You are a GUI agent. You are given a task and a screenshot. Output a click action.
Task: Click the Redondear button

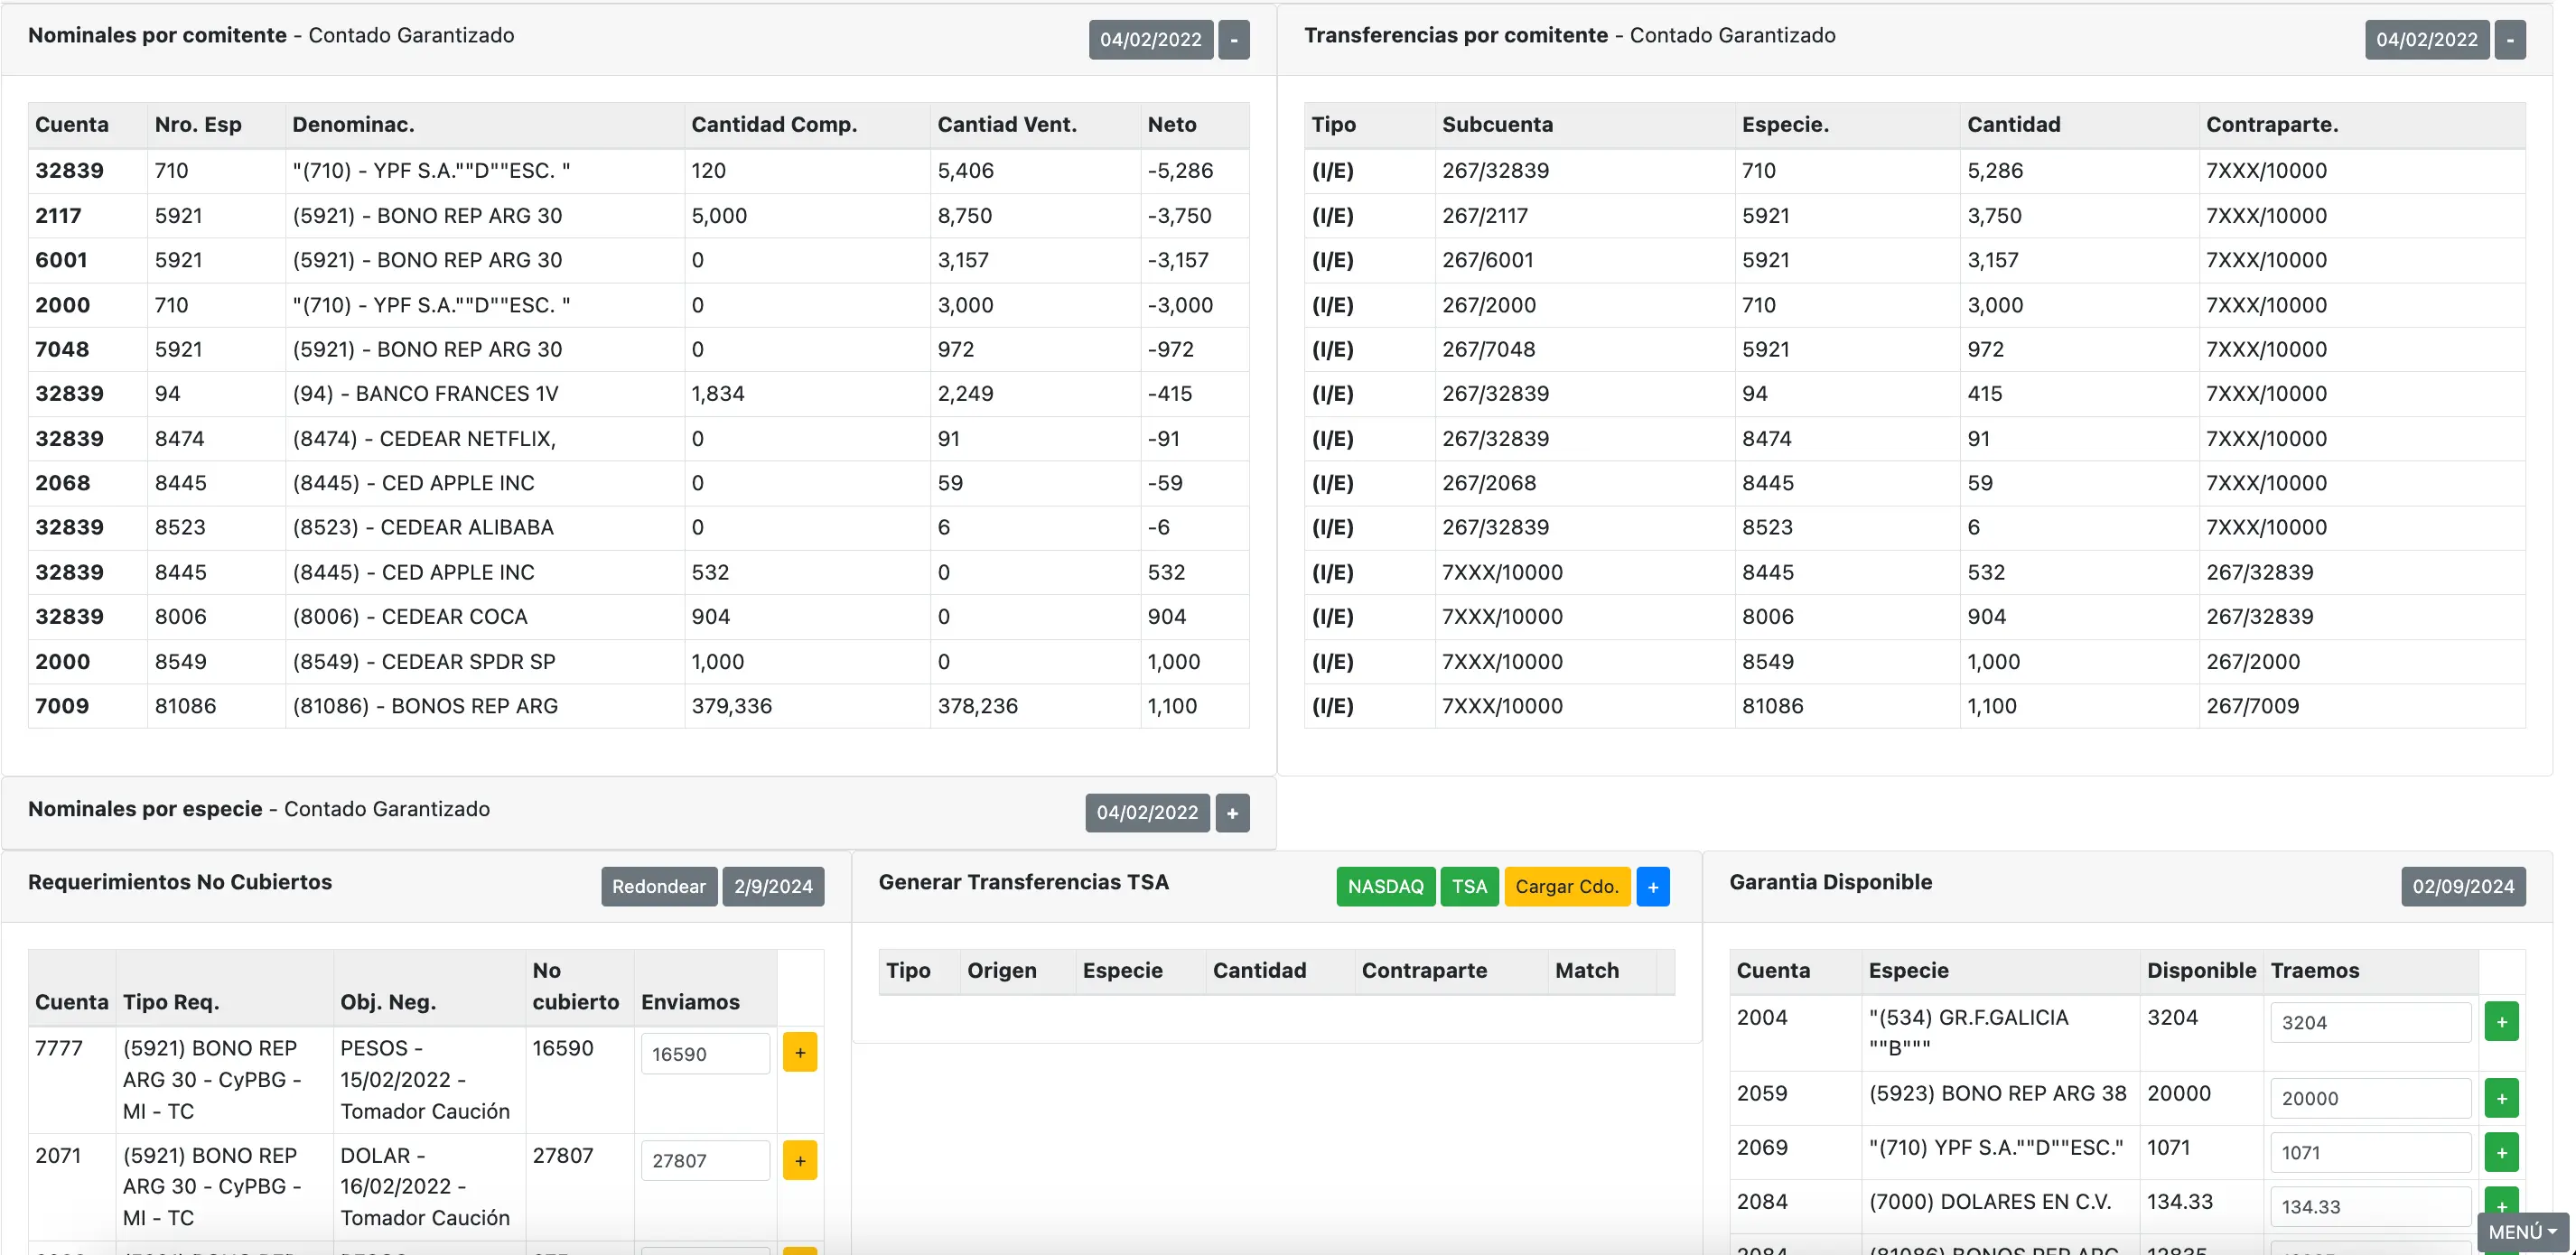click(x=658, y=887)
